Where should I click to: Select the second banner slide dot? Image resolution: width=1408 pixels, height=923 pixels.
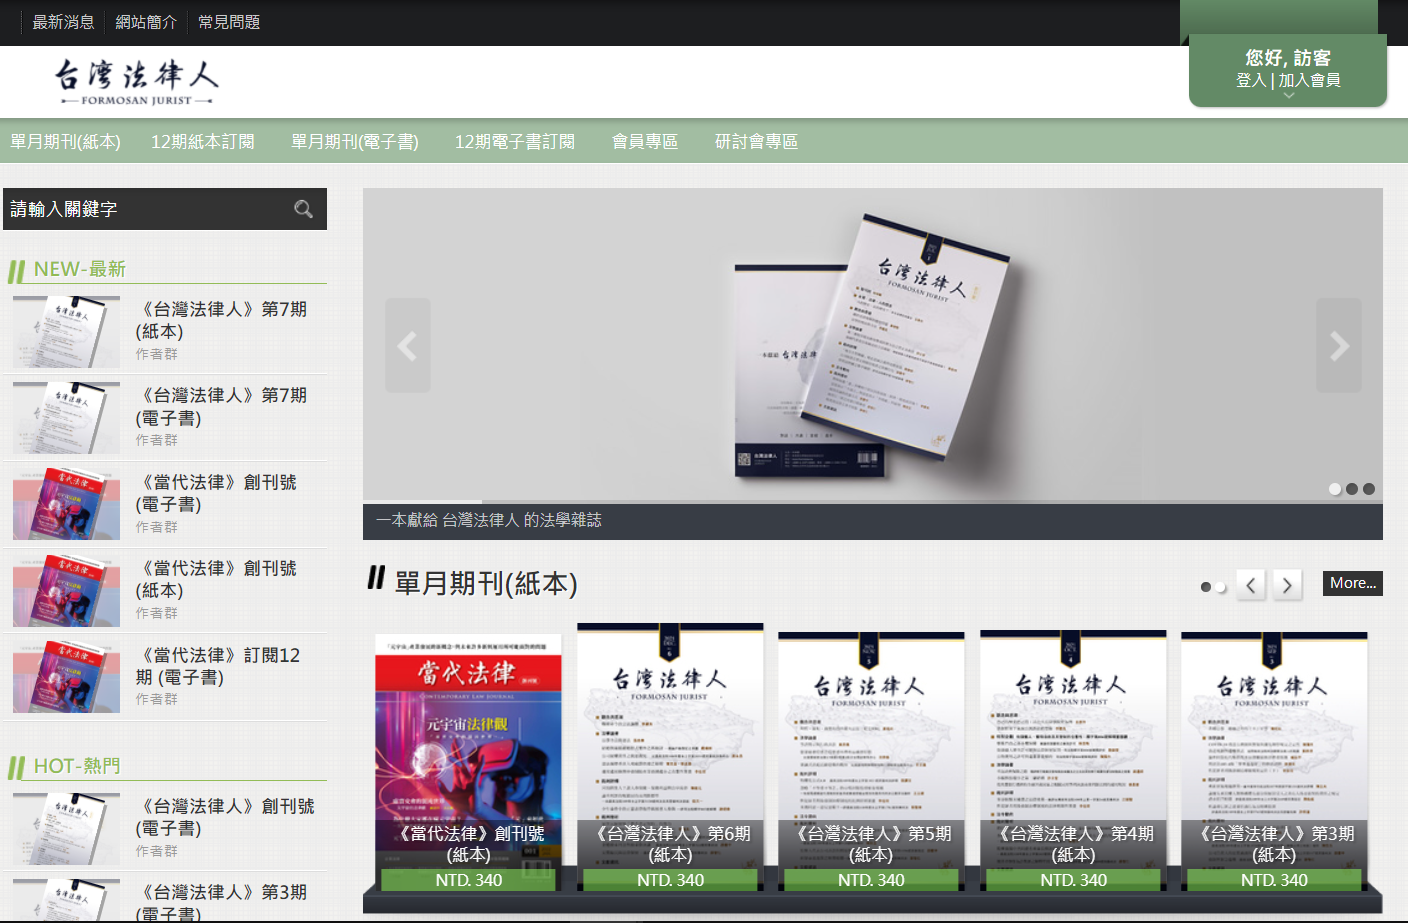coord(1352,489)
